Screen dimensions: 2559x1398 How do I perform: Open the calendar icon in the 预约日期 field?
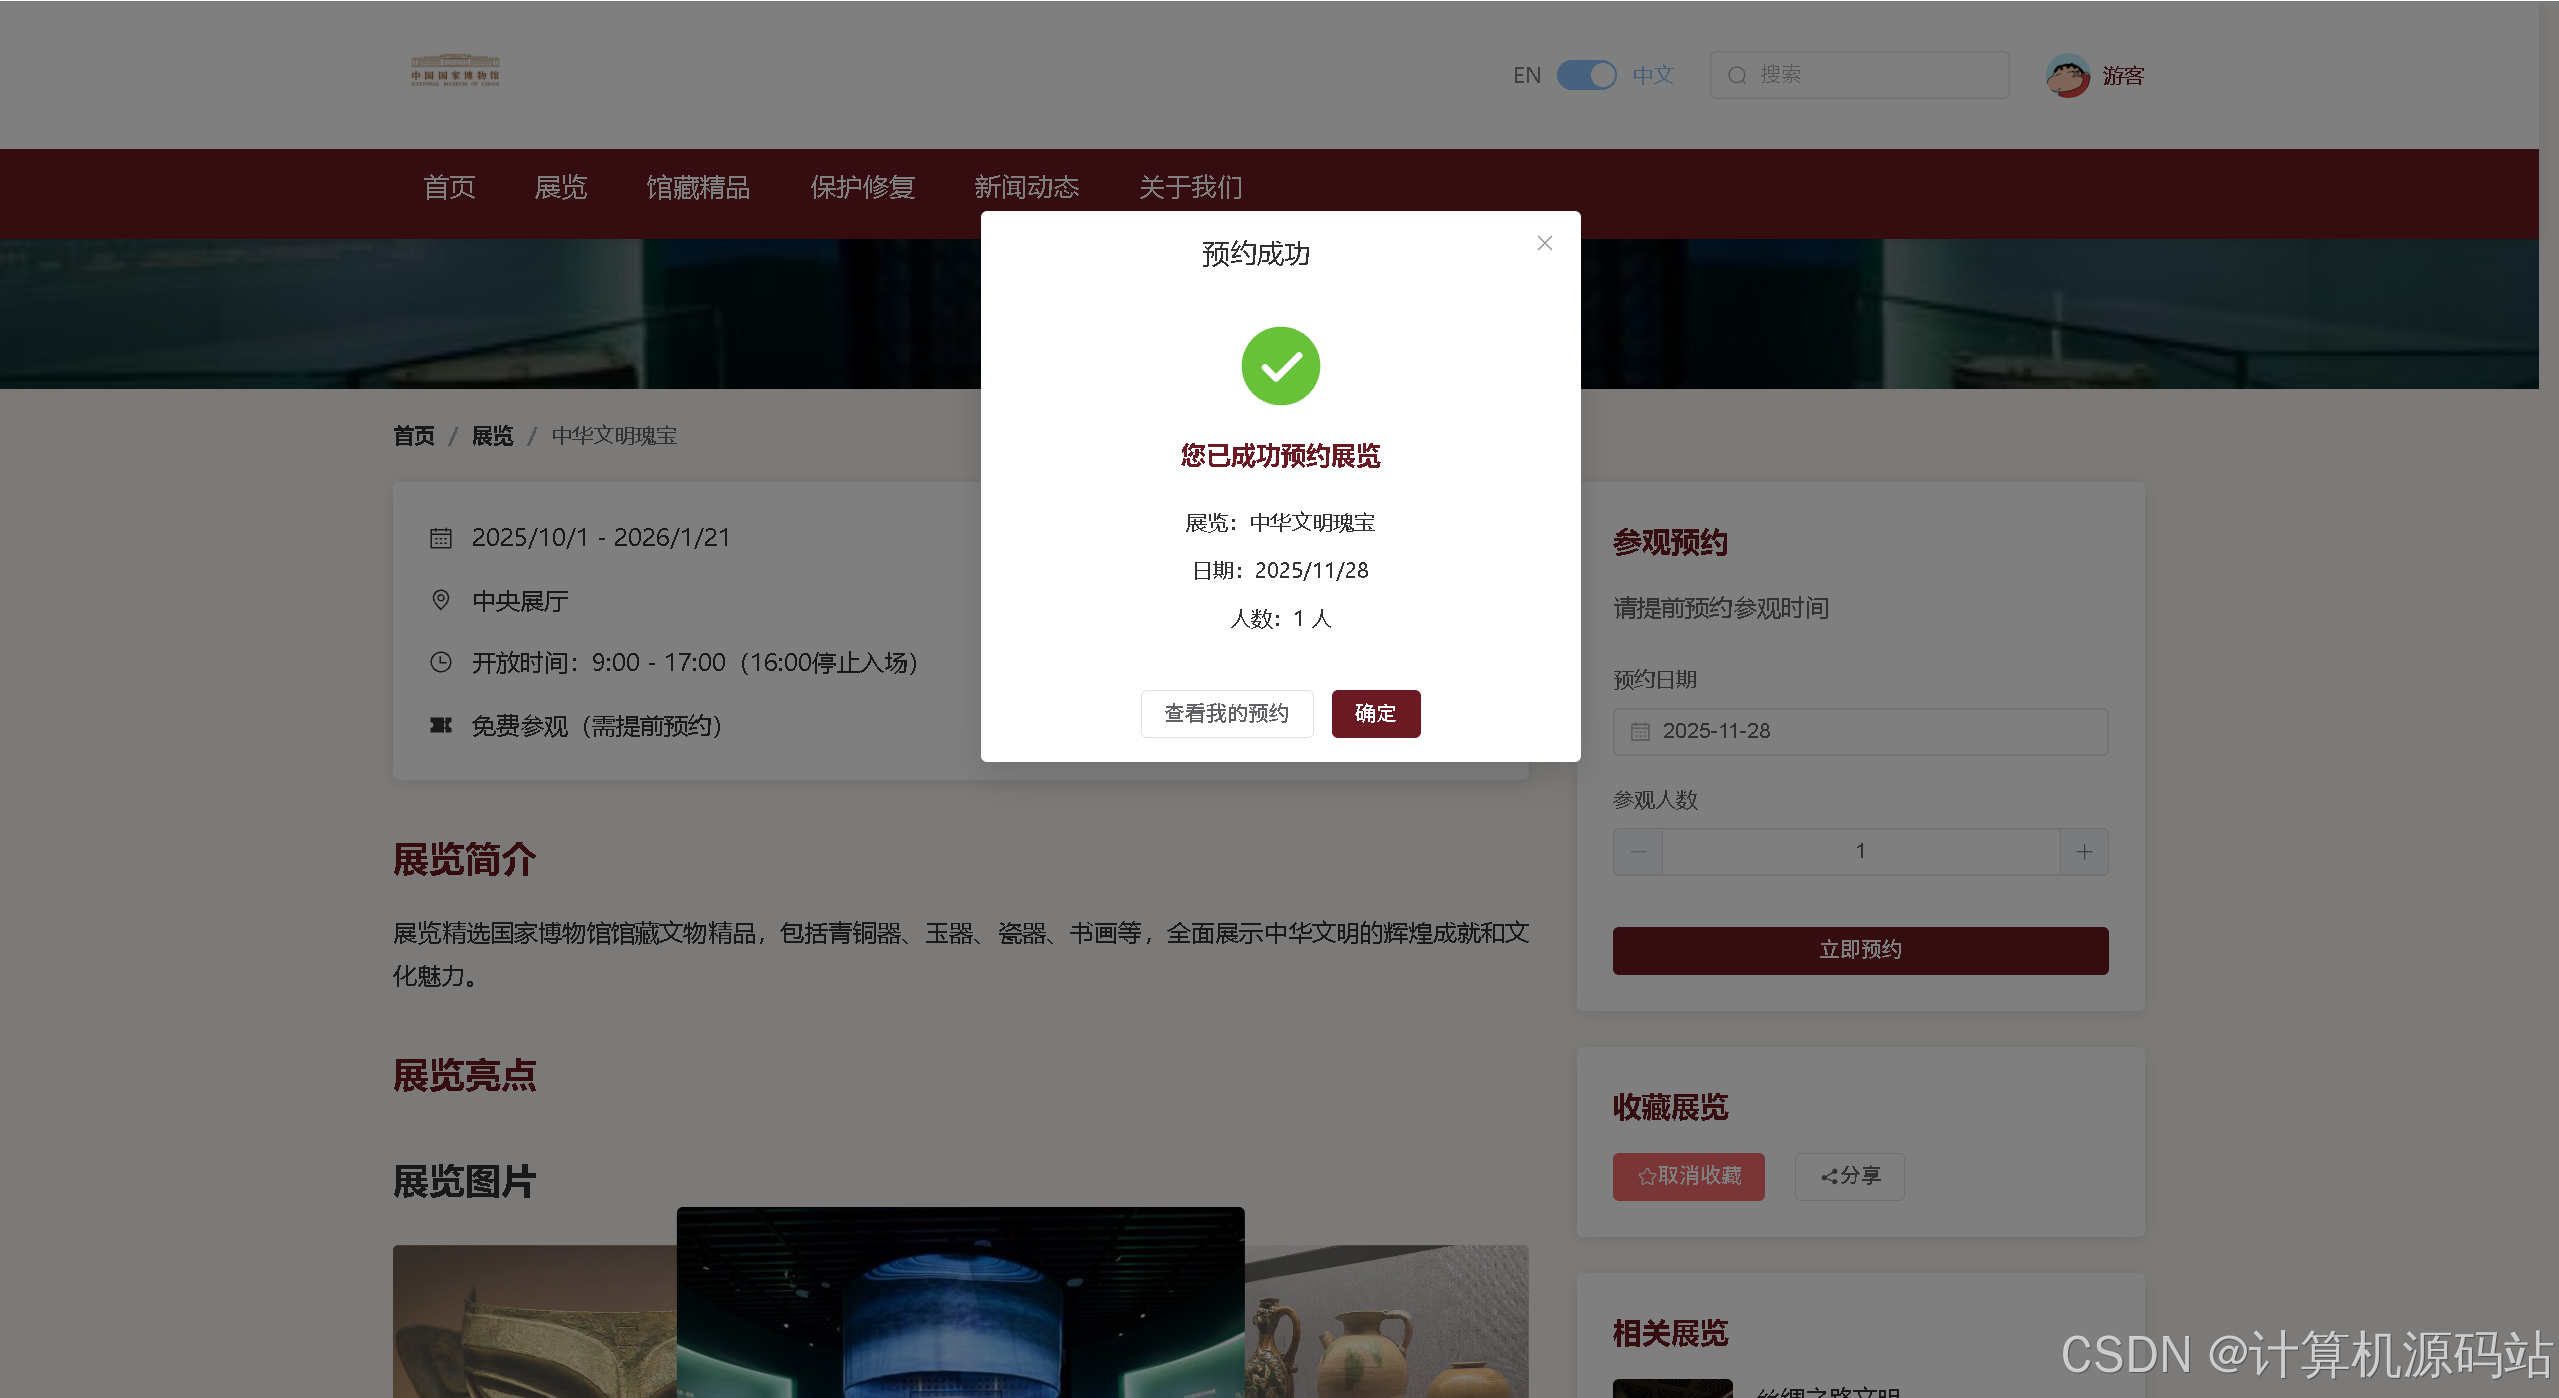1639,731
